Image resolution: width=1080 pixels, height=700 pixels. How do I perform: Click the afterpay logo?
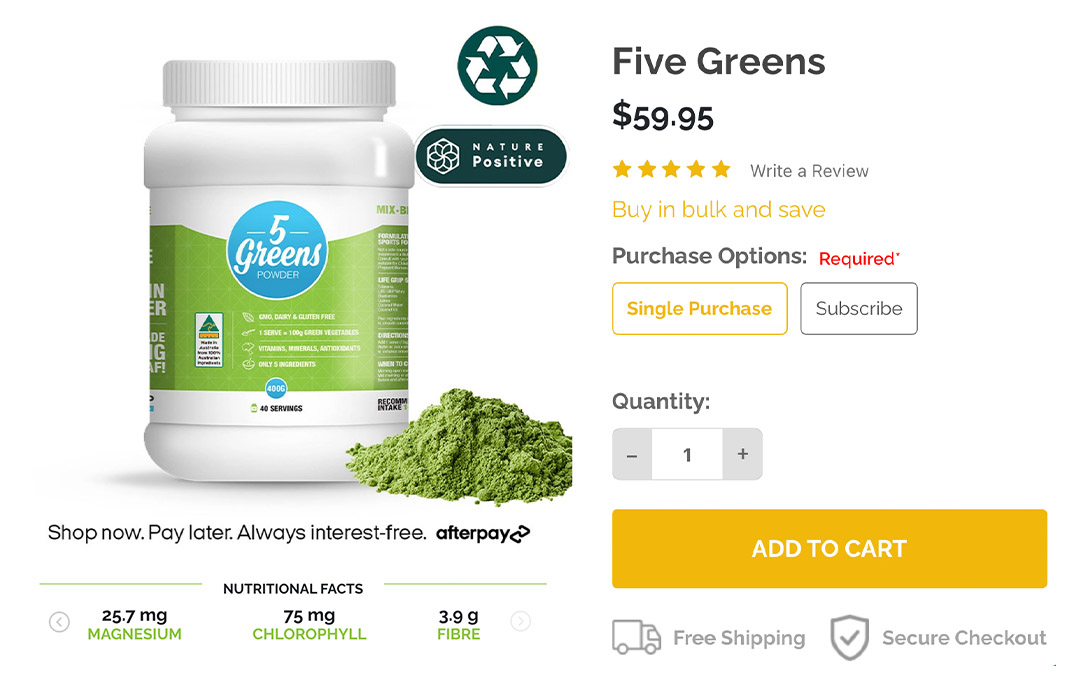pyautogui.click(x=483, y=533)
